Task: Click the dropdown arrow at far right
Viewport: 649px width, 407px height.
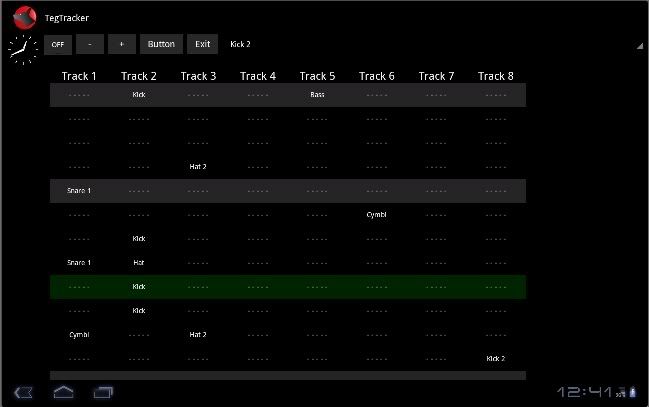Action: pyautogui.click(x=639, y=46)
